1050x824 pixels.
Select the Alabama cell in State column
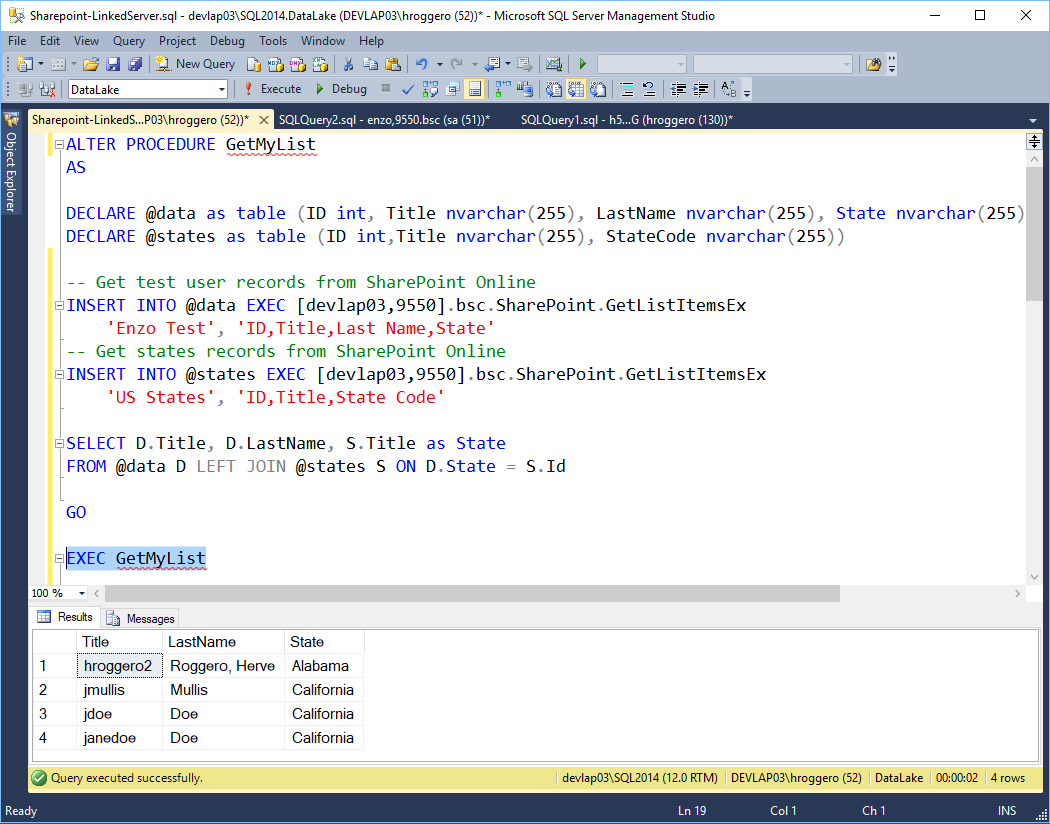point(324,666)
